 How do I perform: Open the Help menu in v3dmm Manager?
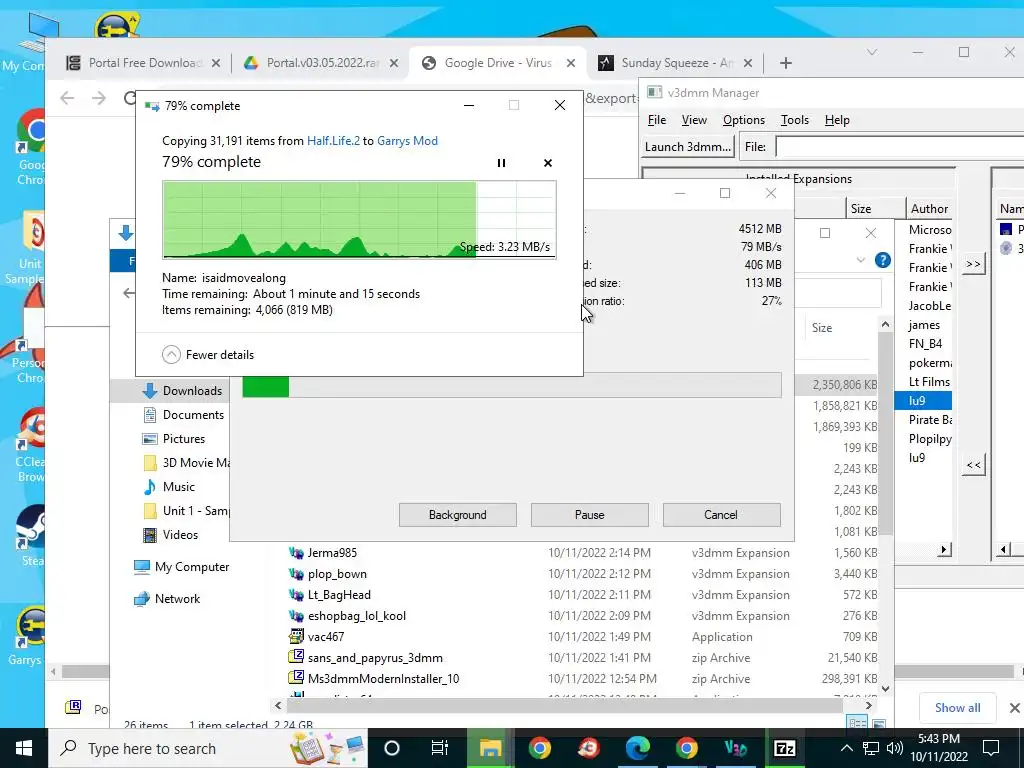point(837,120)
